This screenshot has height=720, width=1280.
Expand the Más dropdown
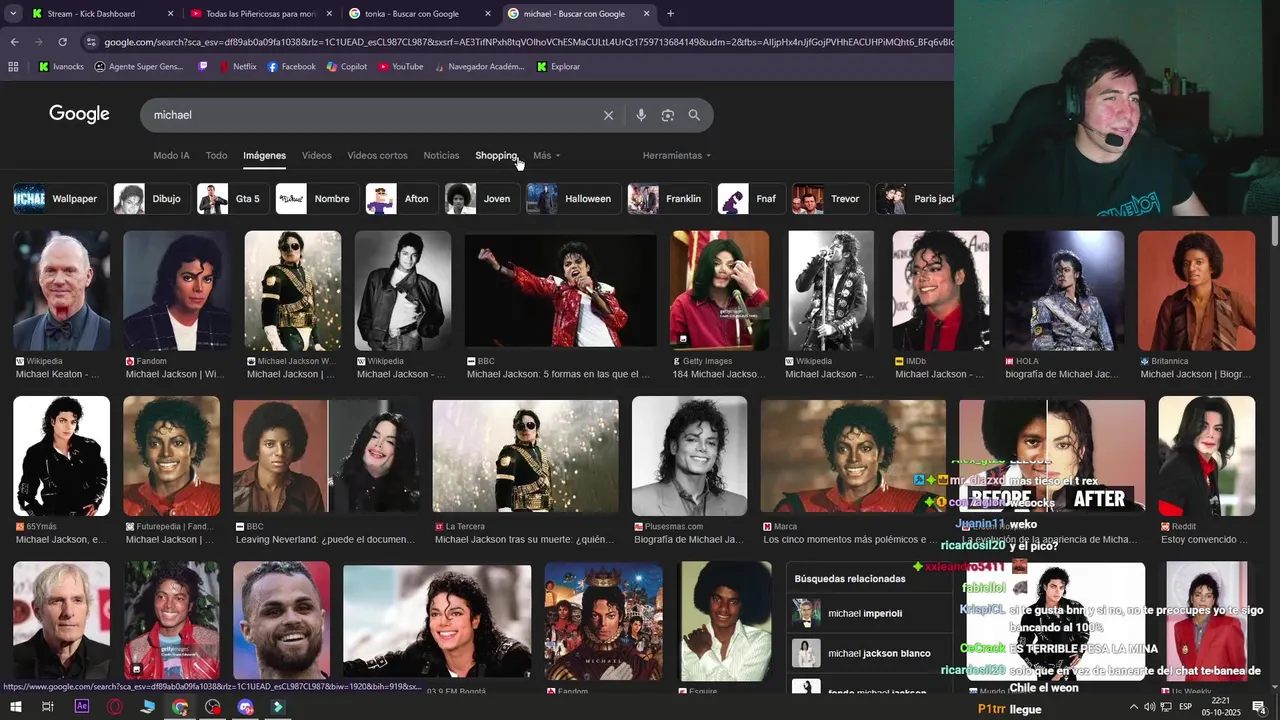pyautogui.click(x=546, y=156)
